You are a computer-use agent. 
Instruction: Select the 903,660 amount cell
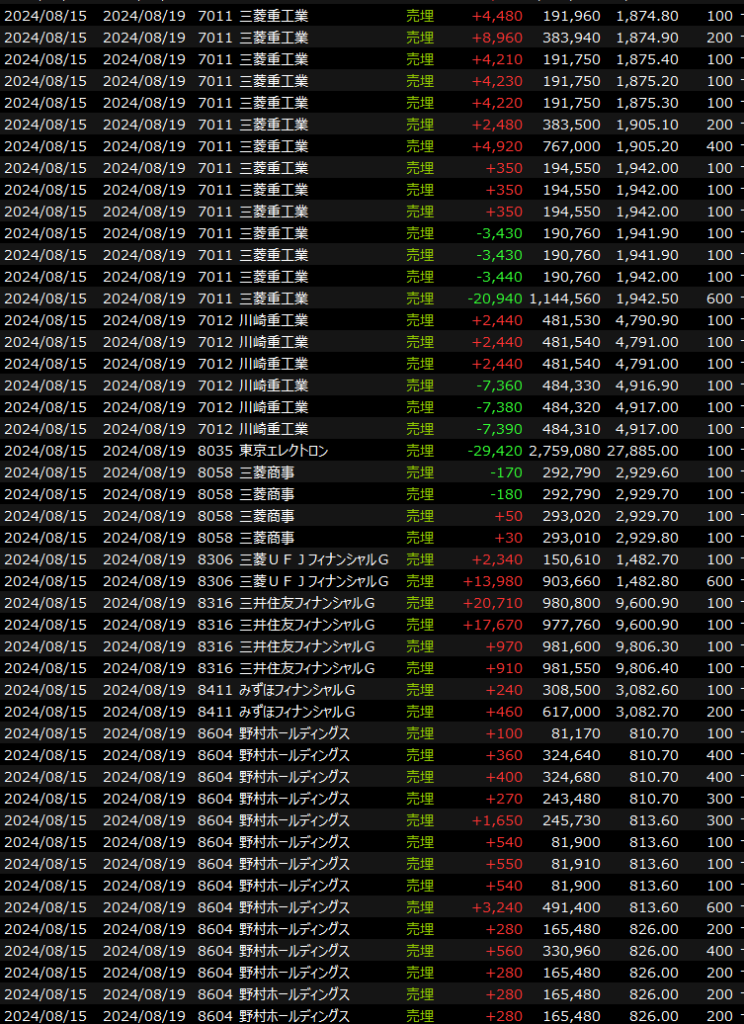[573, 581]
